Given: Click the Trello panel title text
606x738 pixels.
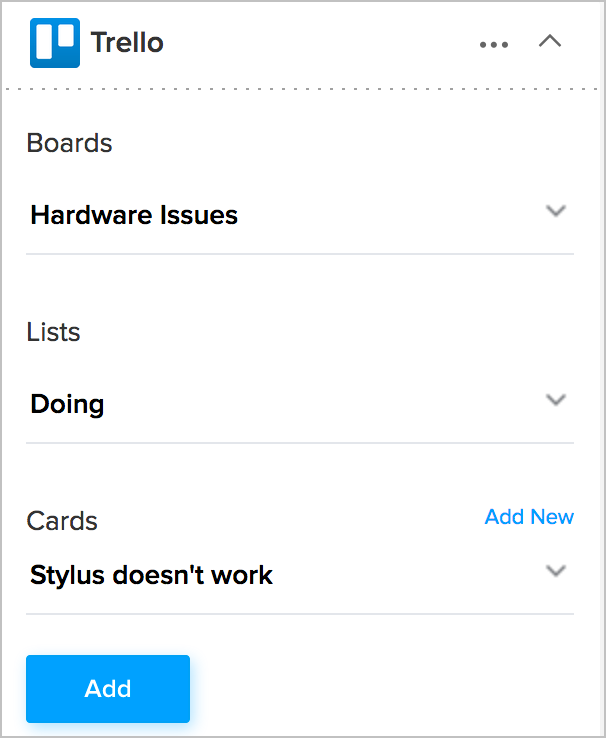Looking at the screenshot, I should click(x=127, y=43).
